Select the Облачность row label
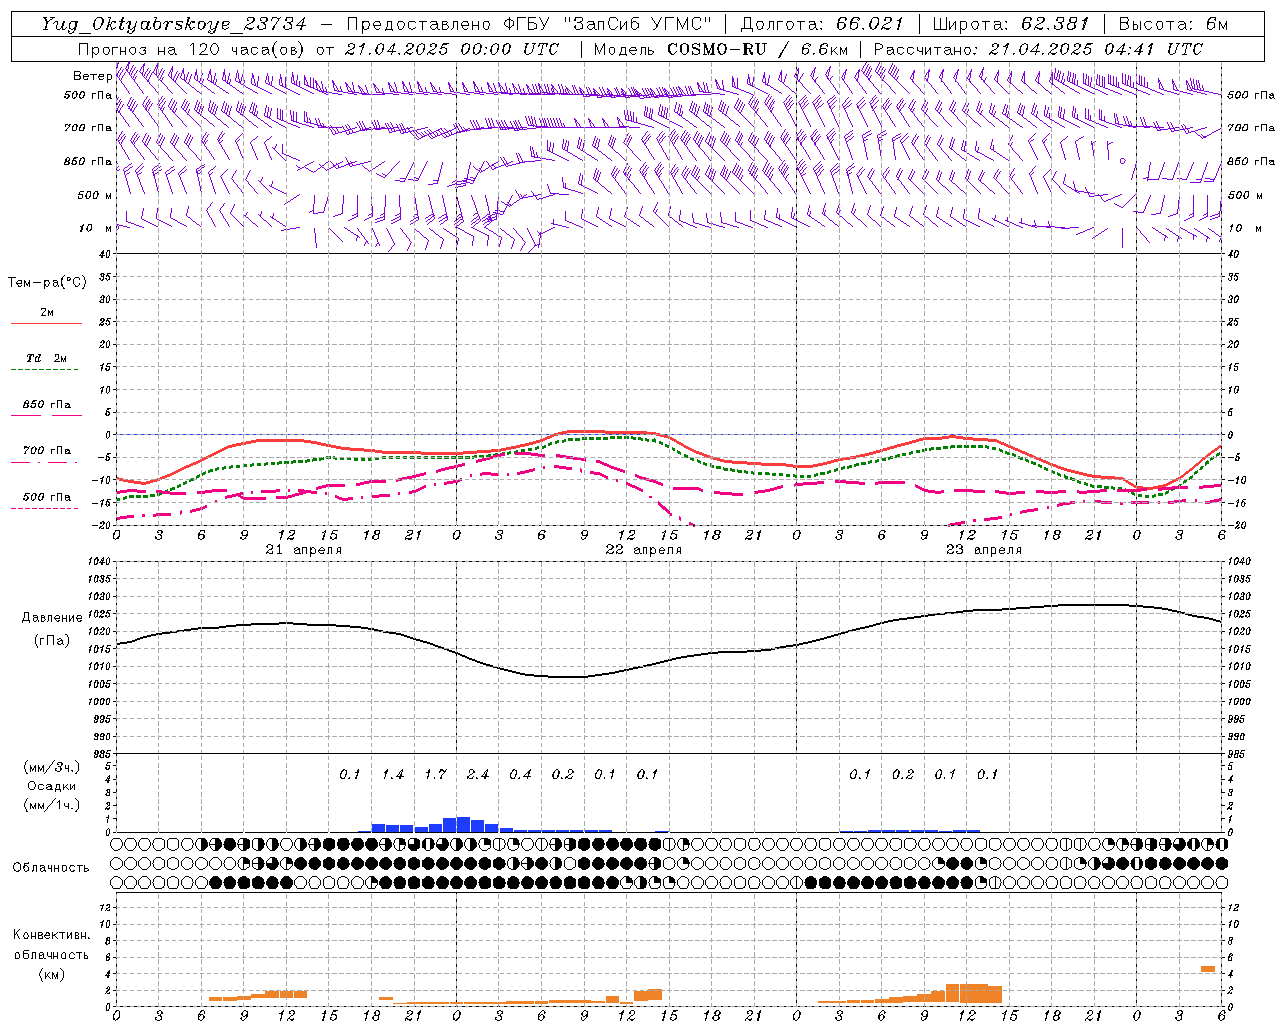This screenshot has height=1024, width=1280. tap(51, 867)
